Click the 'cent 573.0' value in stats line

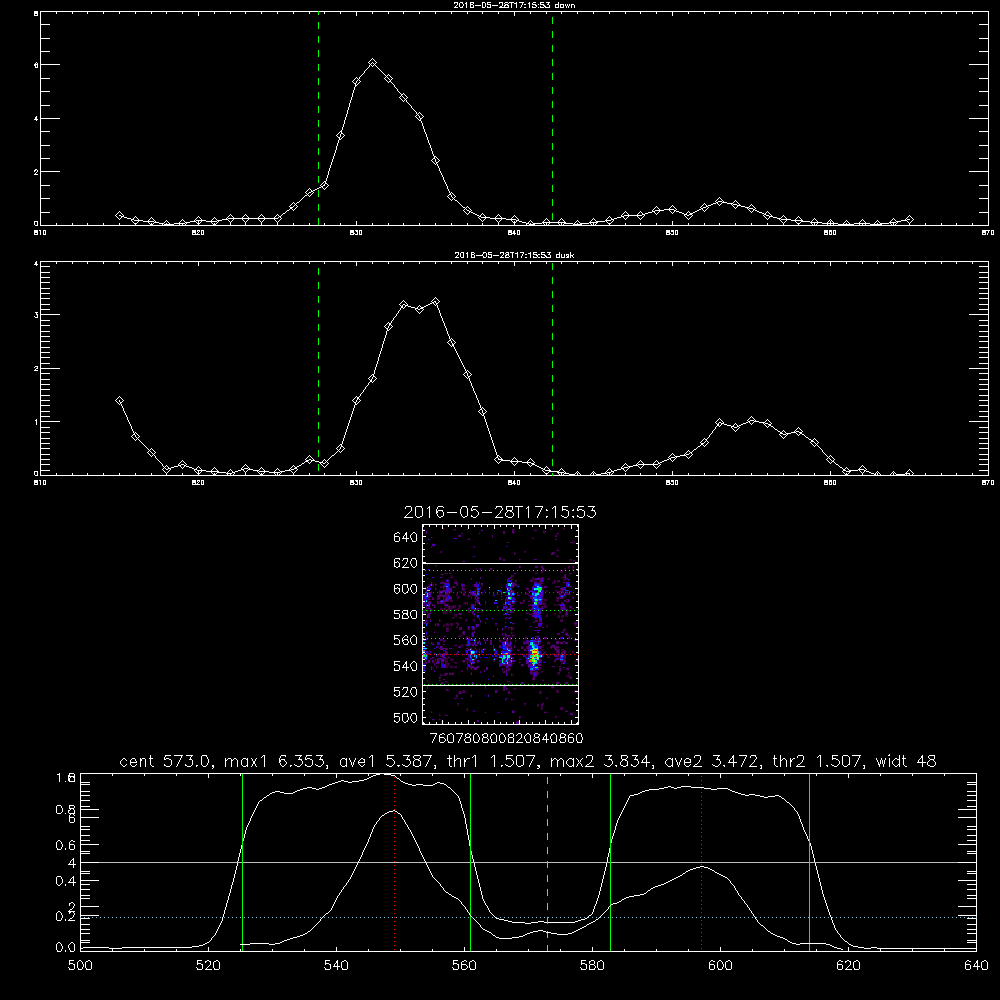pos(166,761)
